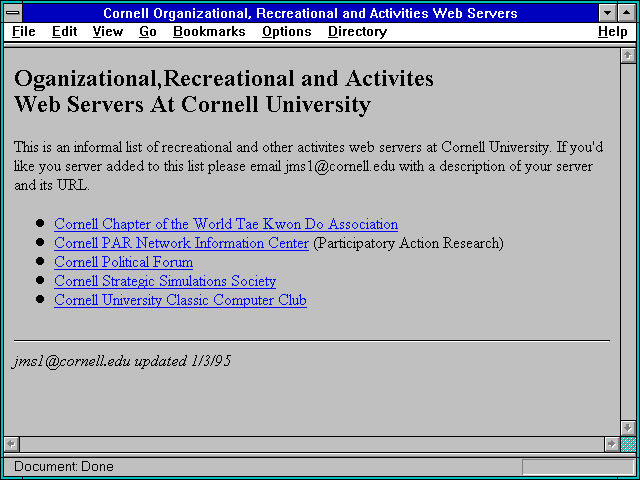Open the window control menu box
Screen dimensions: 640x480
click(13, 13)
